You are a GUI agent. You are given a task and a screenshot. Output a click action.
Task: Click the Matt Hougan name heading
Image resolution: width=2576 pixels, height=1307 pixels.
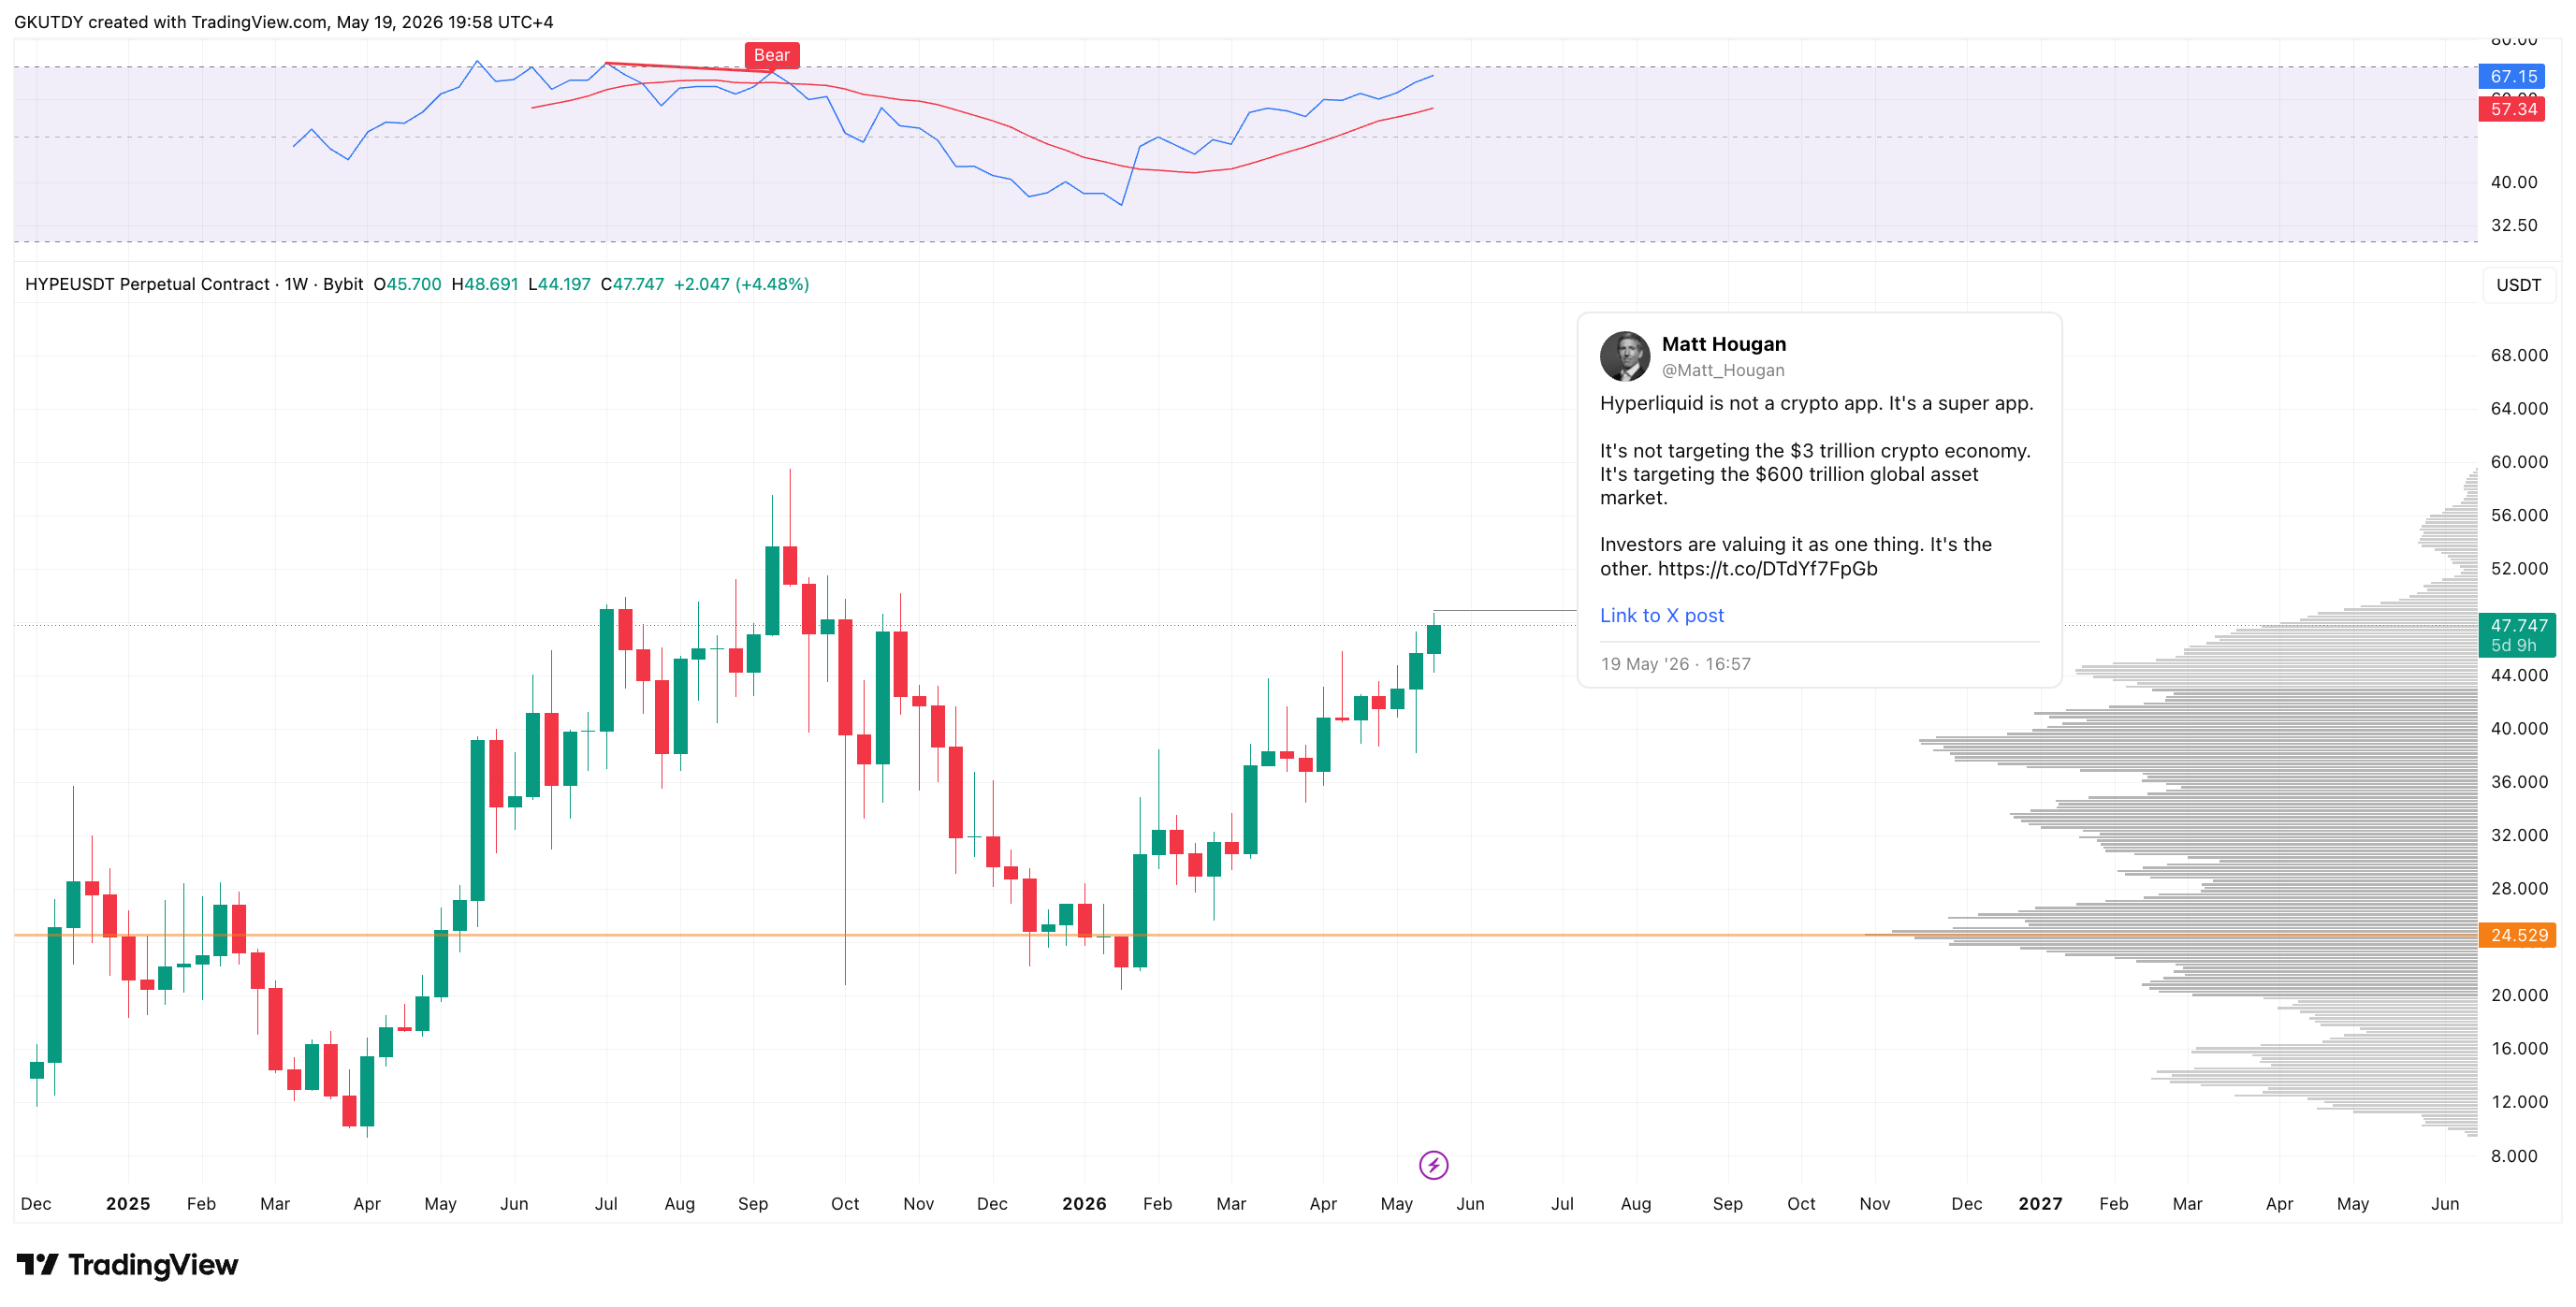(1723, 344)
